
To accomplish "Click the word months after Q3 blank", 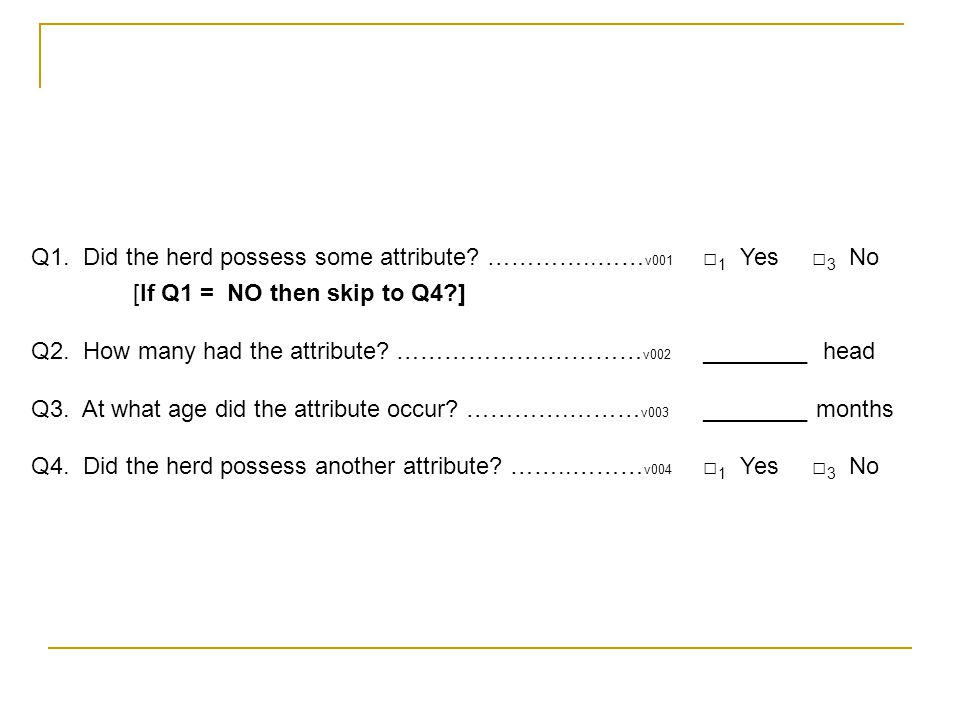I will 855,409.
